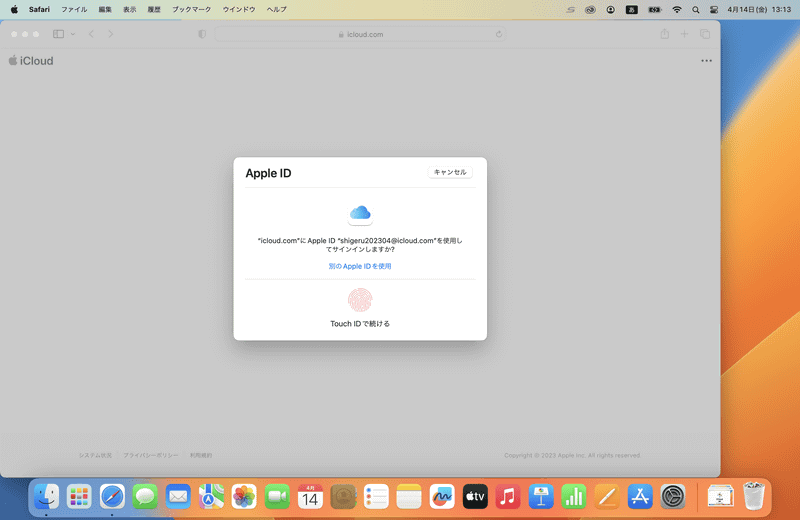This screenshot has height=520, width=800.
Task: Click the date and time in menu bar
Action: [x=759, y=9]
